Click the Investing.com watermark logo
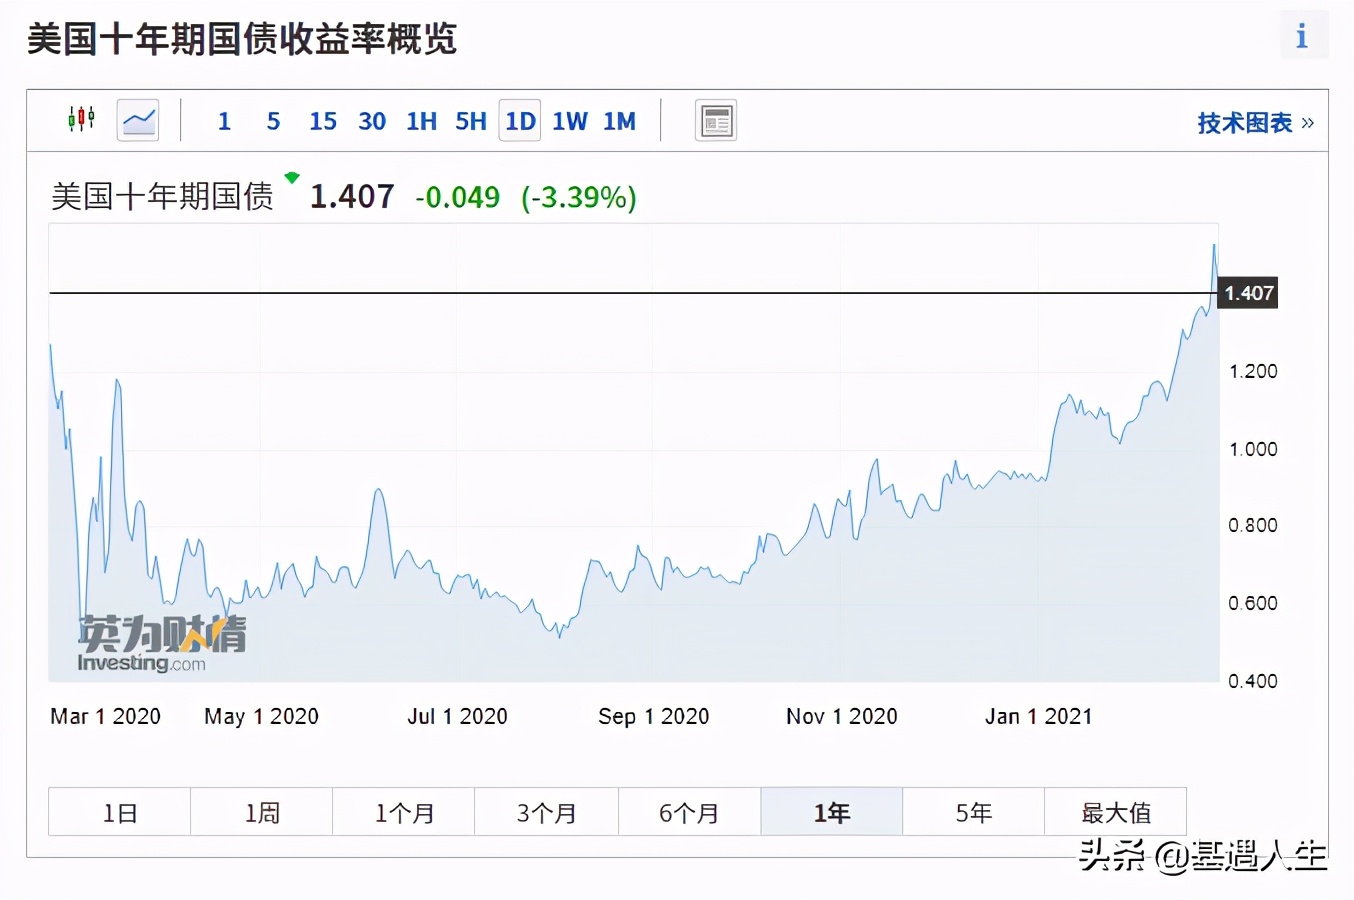 click(x=160, y=640)
